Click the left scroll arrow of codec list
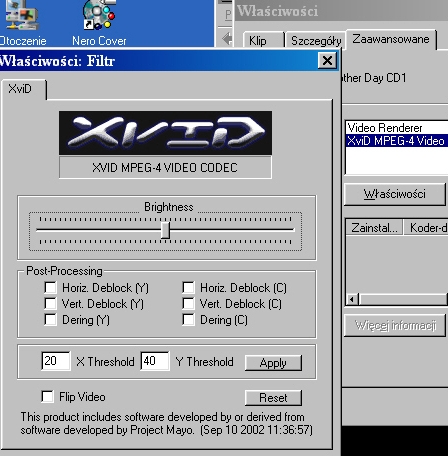448x456 pixels. tap(352, 299)
